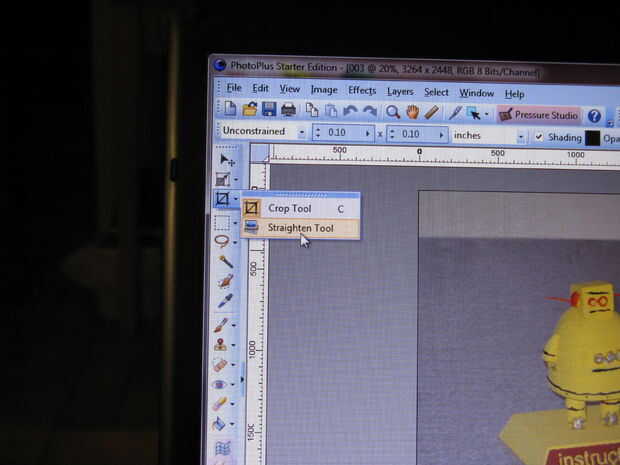Click the black shading colour swatch

(x=592, y=138)
